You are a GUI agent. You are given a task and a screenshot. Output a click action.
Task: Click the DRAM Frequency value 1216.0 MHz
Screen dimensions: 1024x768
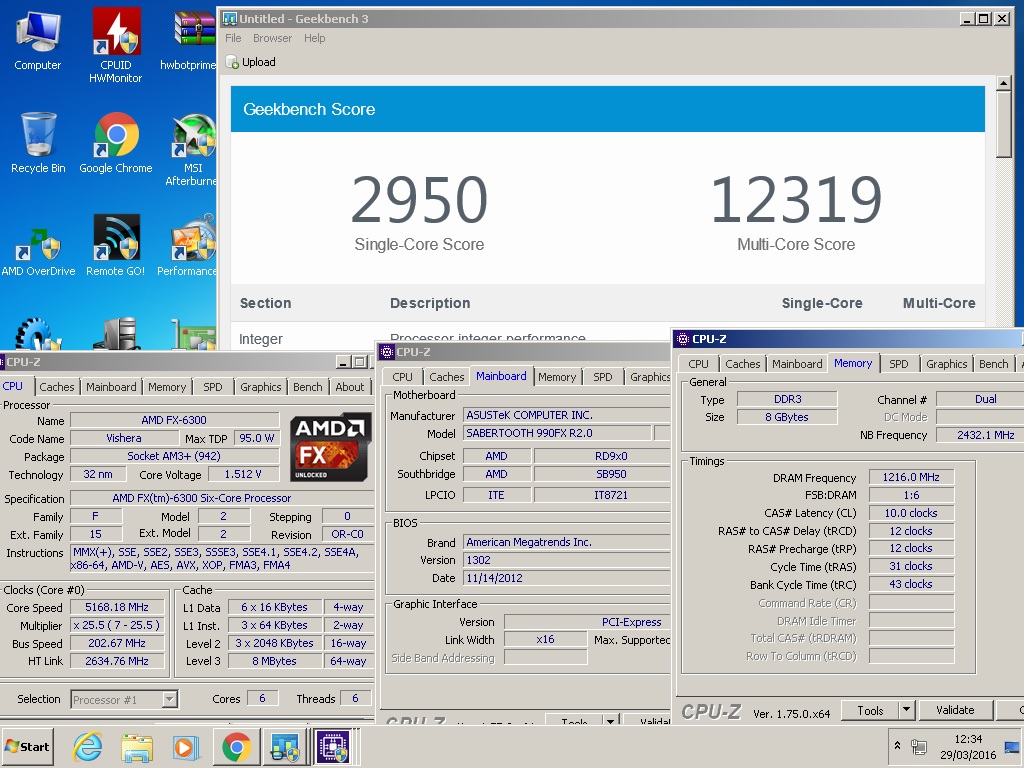pyautogui.click(x=911, y=477)
